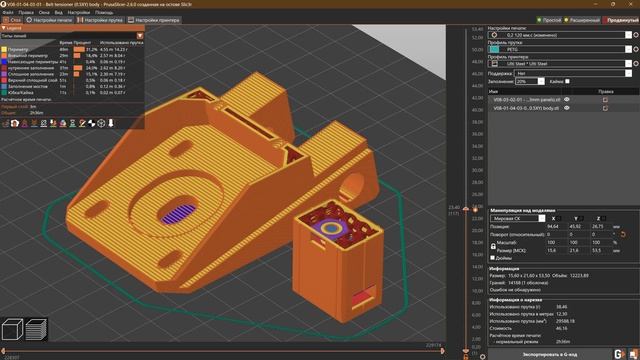Toggle Retractions icon in legend toolbar
The height and width of the screenshot is (360, 640).
click(x=25, y=123)
